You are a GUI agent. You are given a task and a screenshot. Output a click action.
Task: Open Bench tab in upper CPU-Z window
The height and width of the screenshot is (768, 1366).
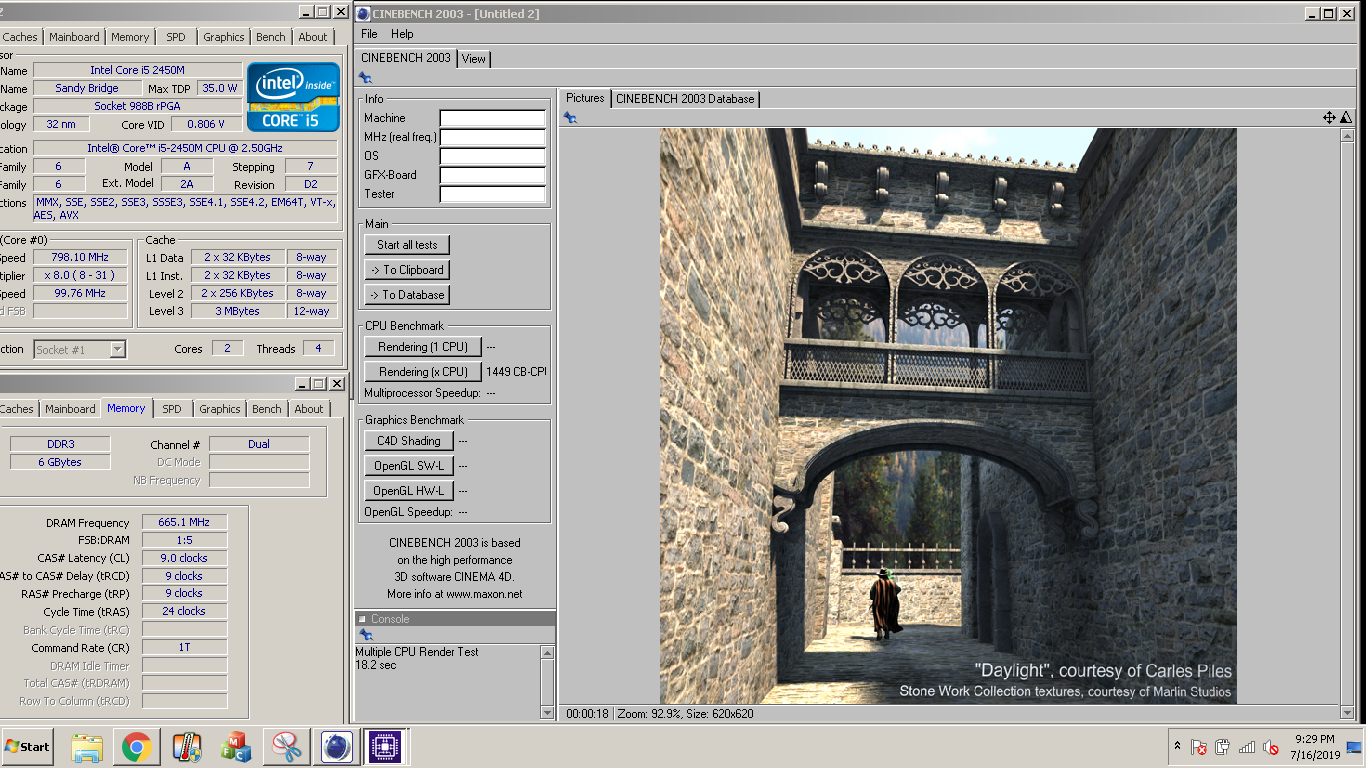271,37
